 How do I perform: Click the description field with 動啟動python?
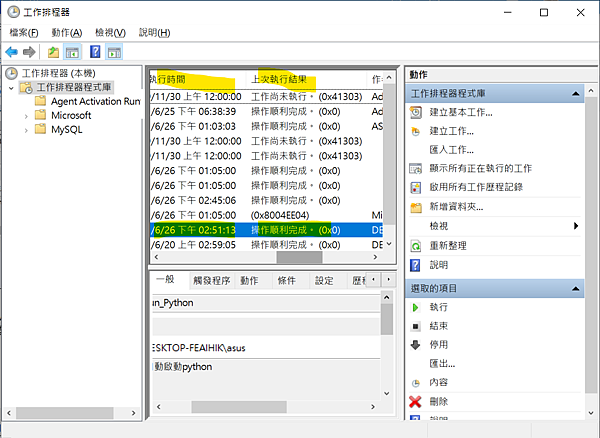(267, 378)
